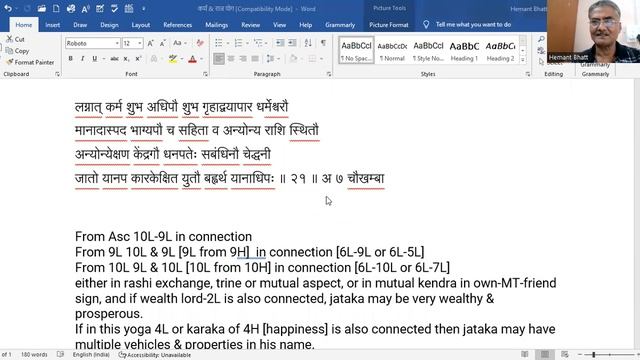Go to the Review tab

click(251, 25)
